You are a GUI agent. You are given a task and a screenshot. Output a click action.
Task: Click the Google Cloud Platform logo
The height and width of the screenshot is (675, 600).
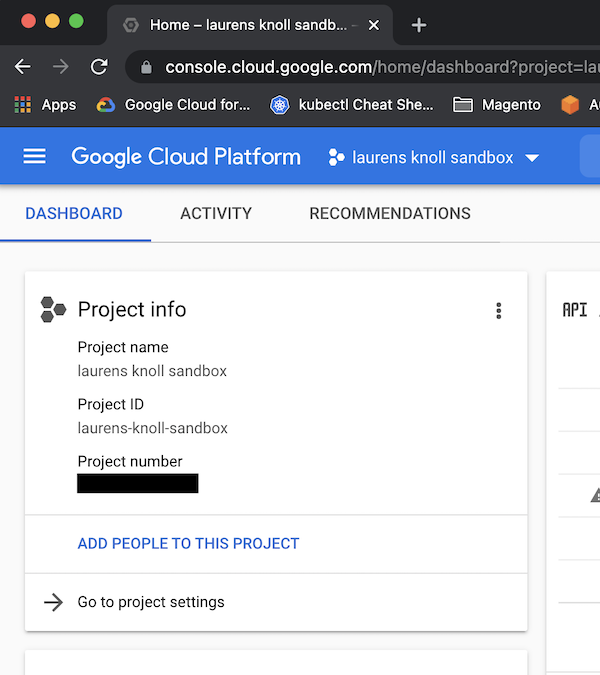pyautogui.click(x=186, y=157)
